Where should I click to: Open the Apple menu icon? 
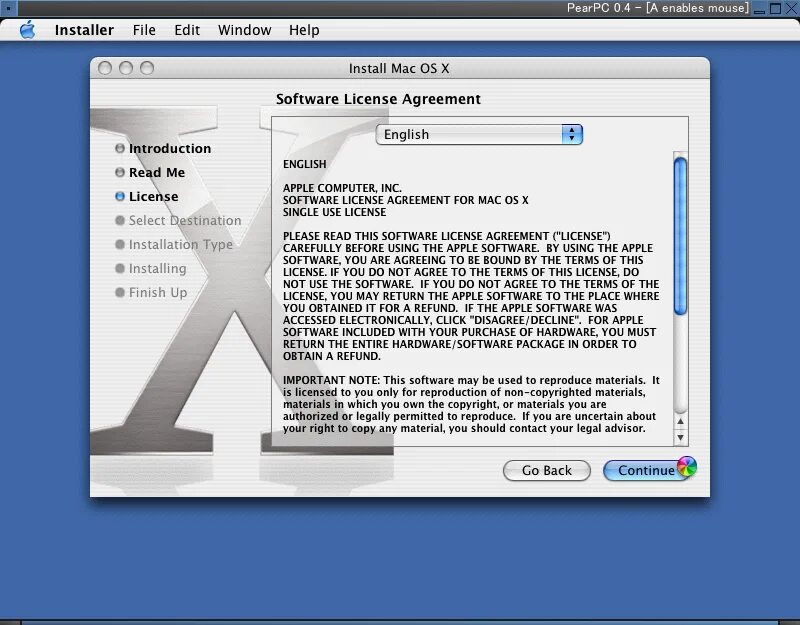click(28, 30)
